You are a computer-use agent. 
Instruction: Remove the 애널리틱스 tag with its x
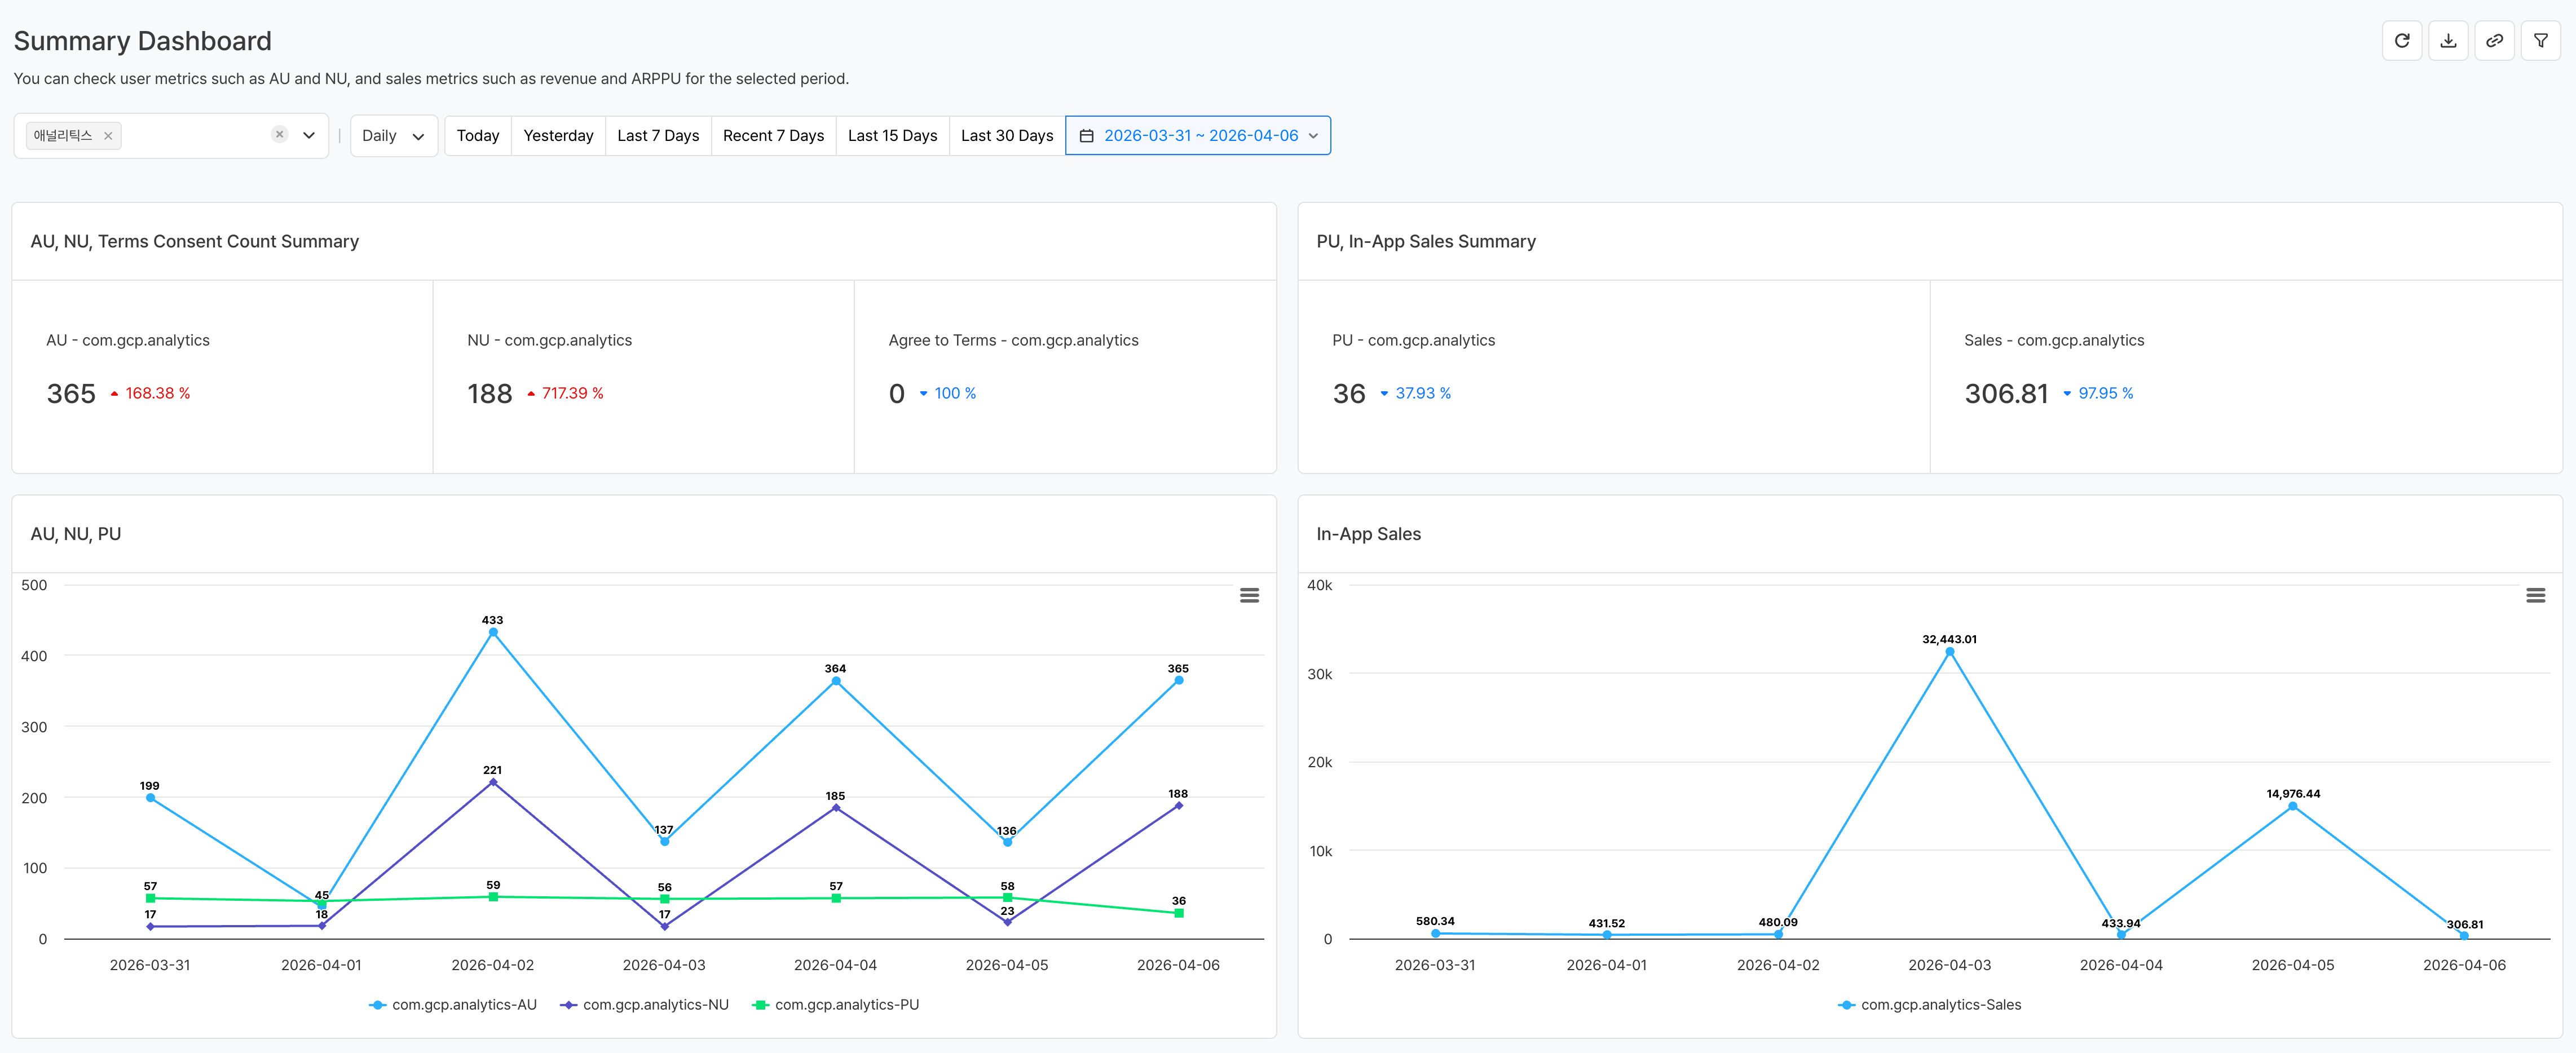(108, 136)
